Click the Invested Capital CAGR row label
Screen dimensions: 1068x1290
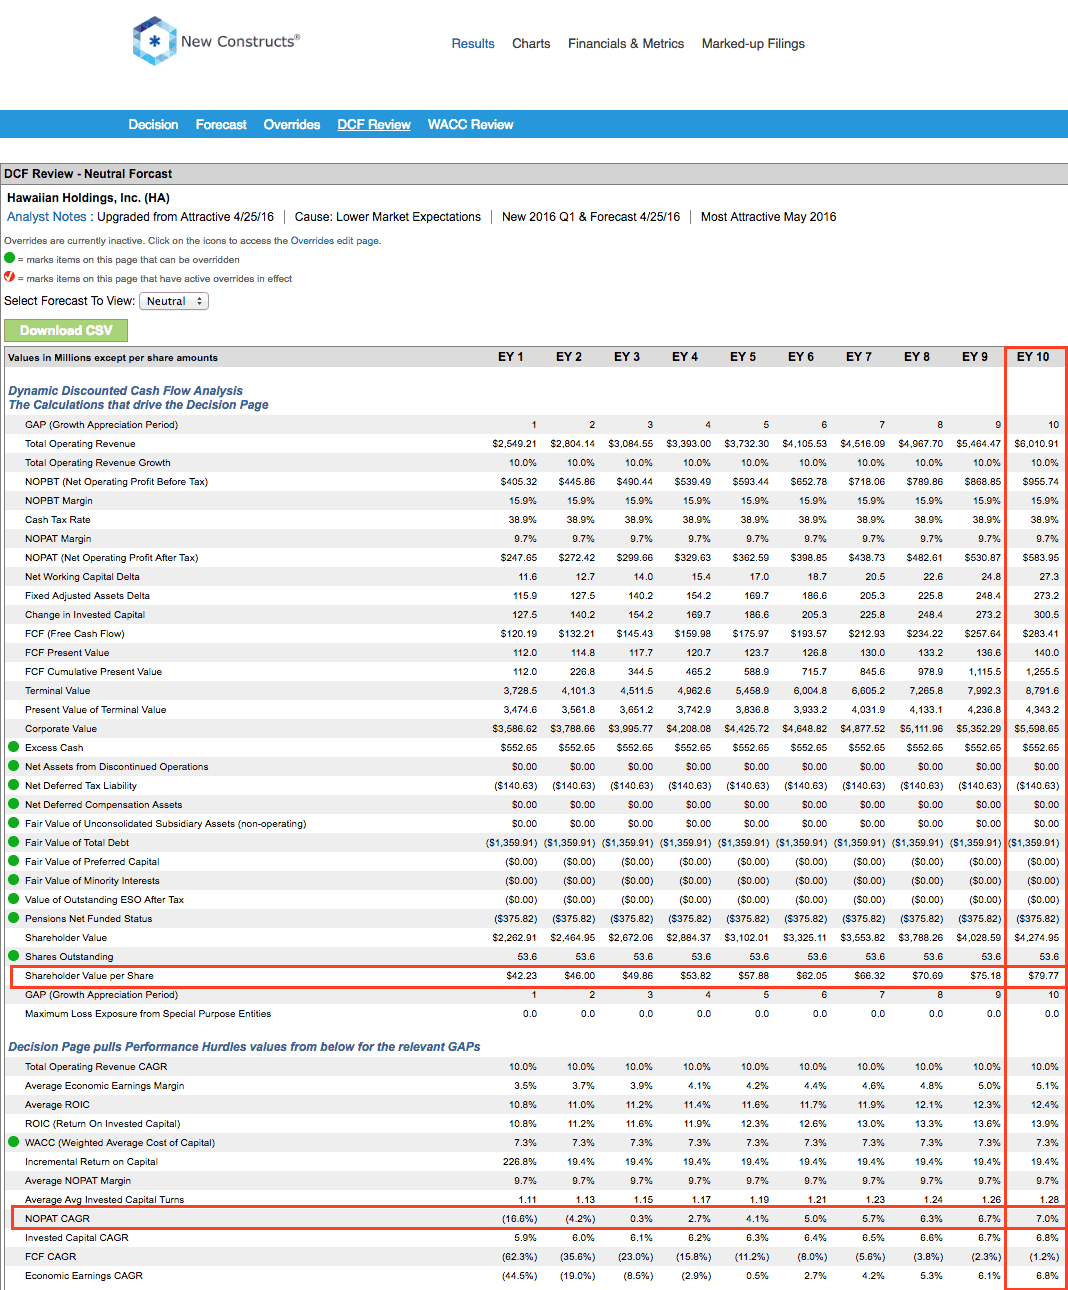pyautogui.click(x=77, y=1237)
